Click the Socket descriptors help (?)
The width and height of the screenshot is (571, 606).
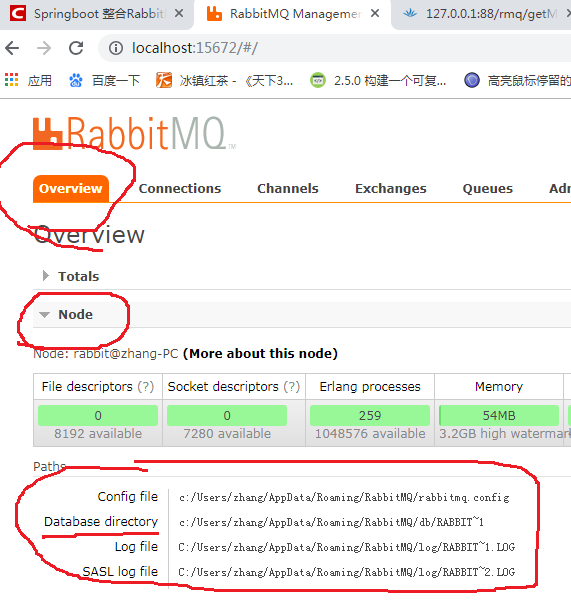[292, 386]
